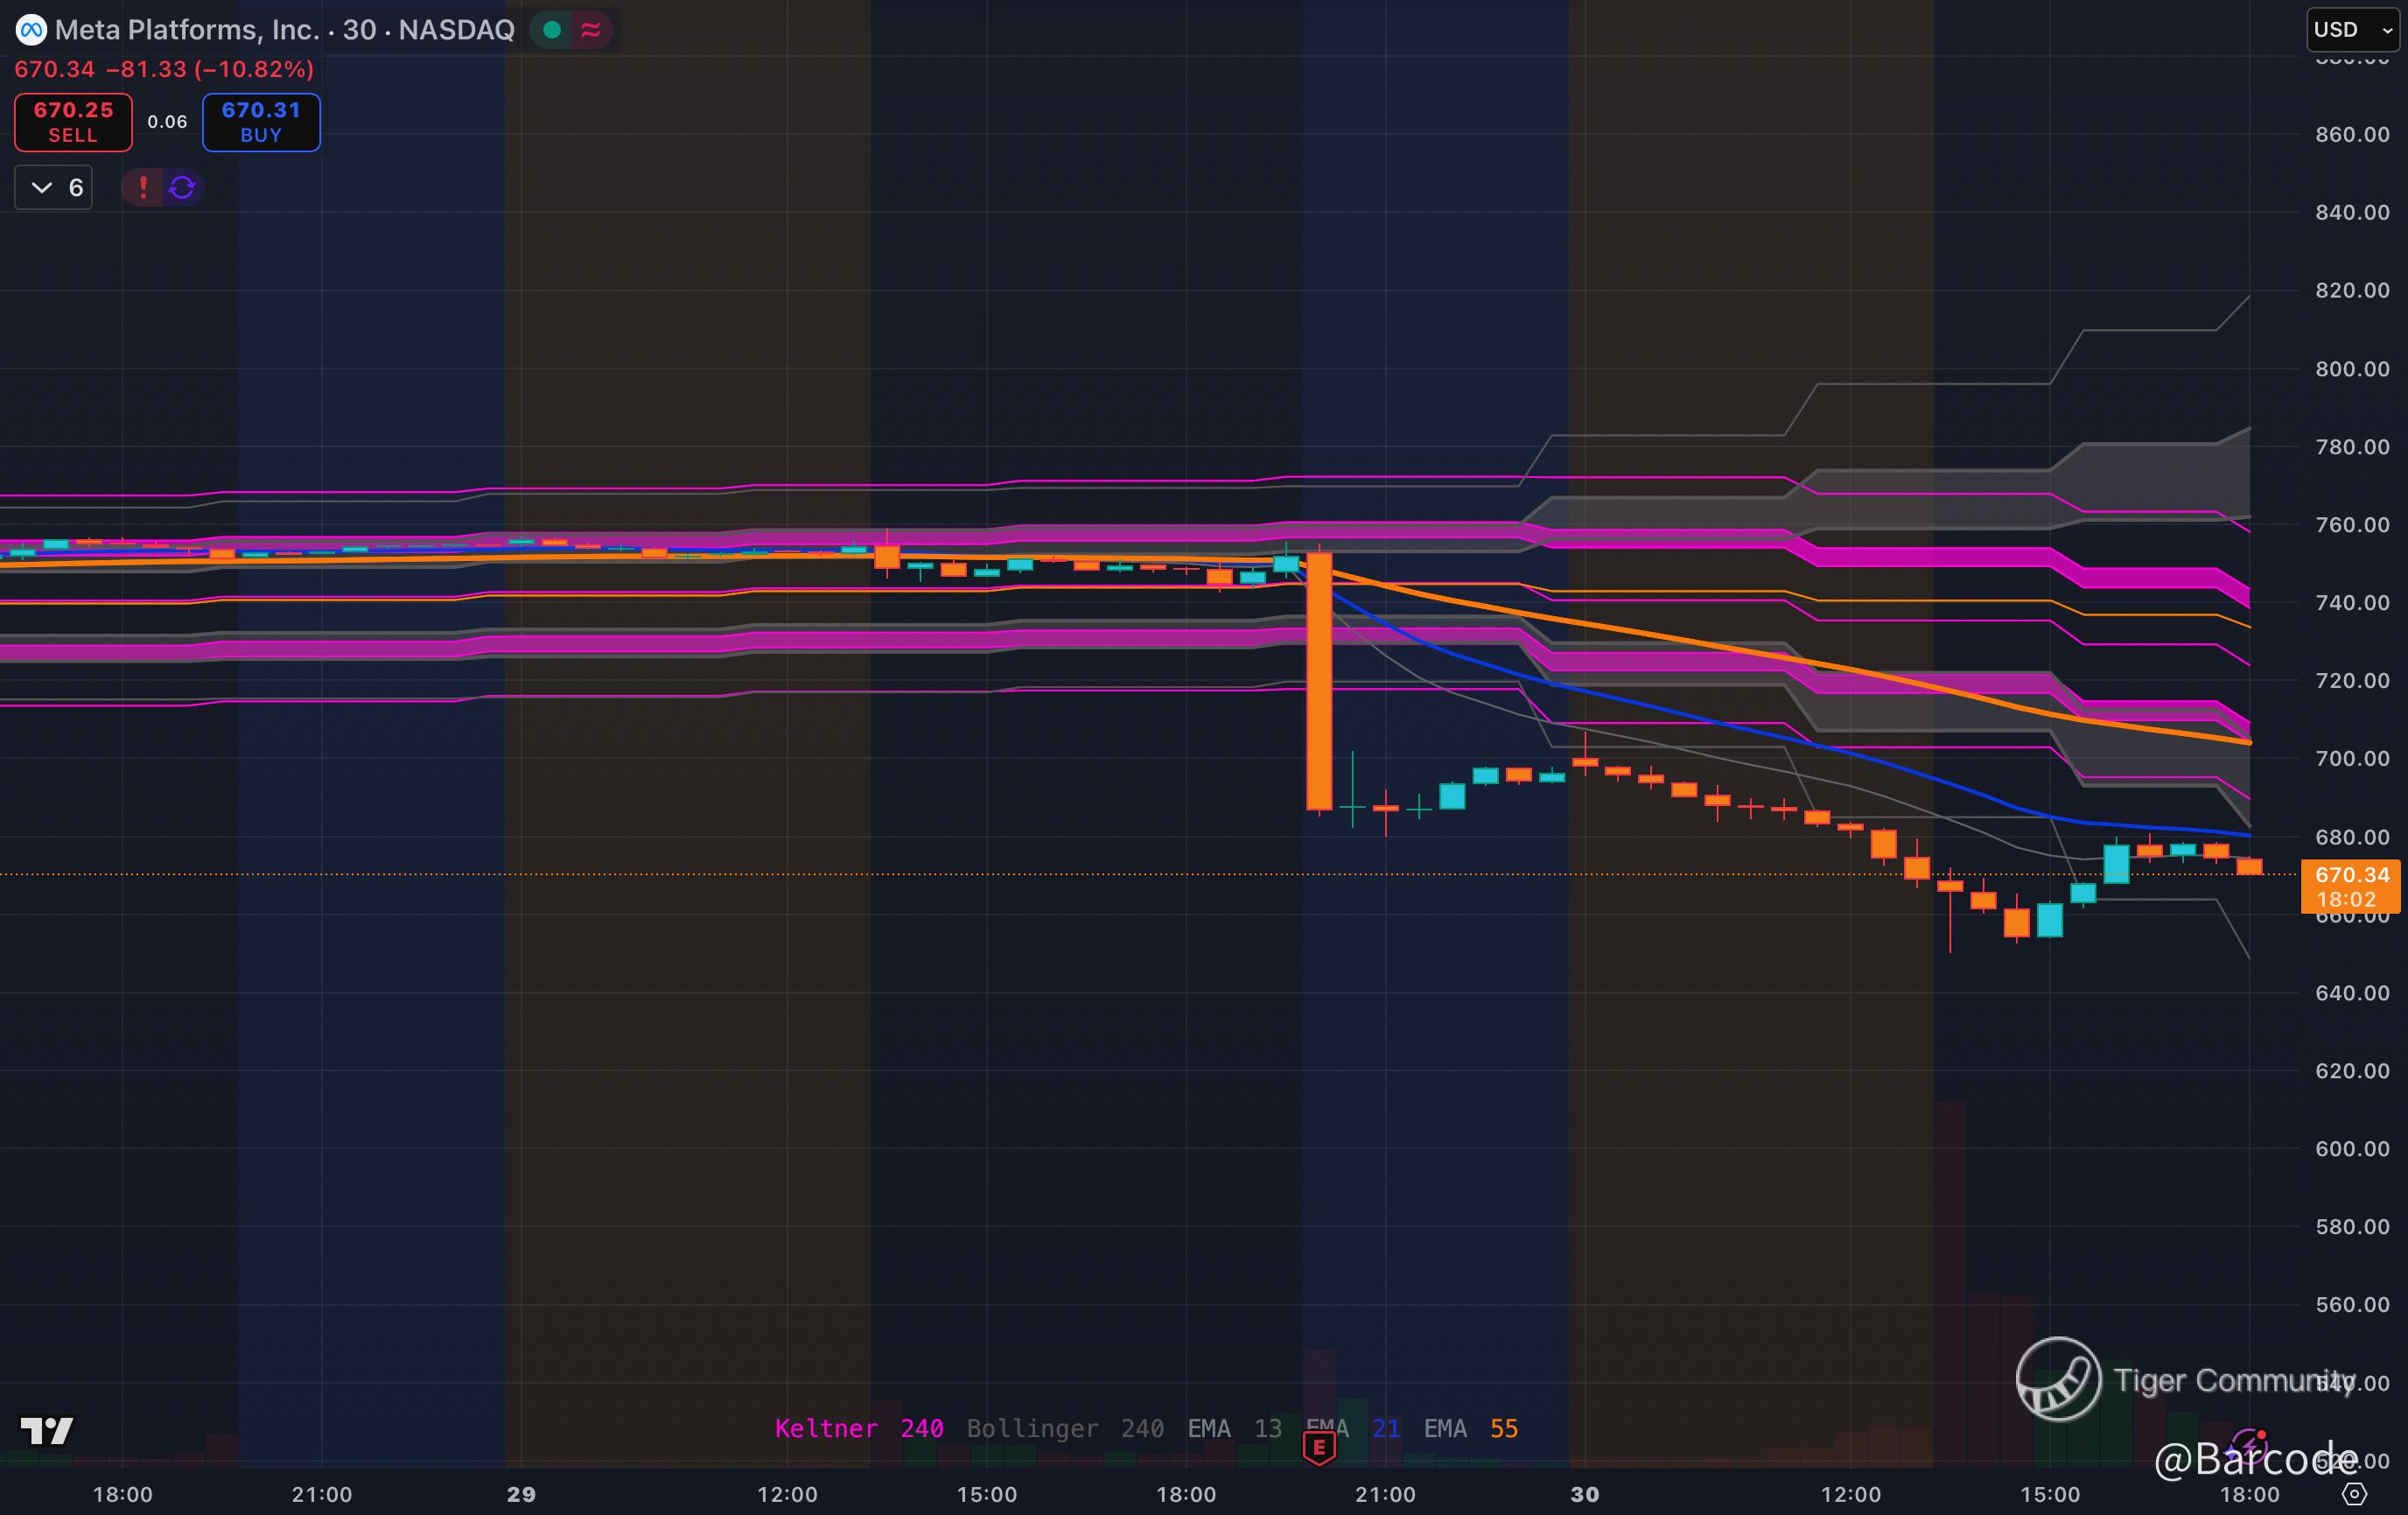Click the Meta Platforms logo icon
2408x1515 pixels.
[x=31, y=30]
